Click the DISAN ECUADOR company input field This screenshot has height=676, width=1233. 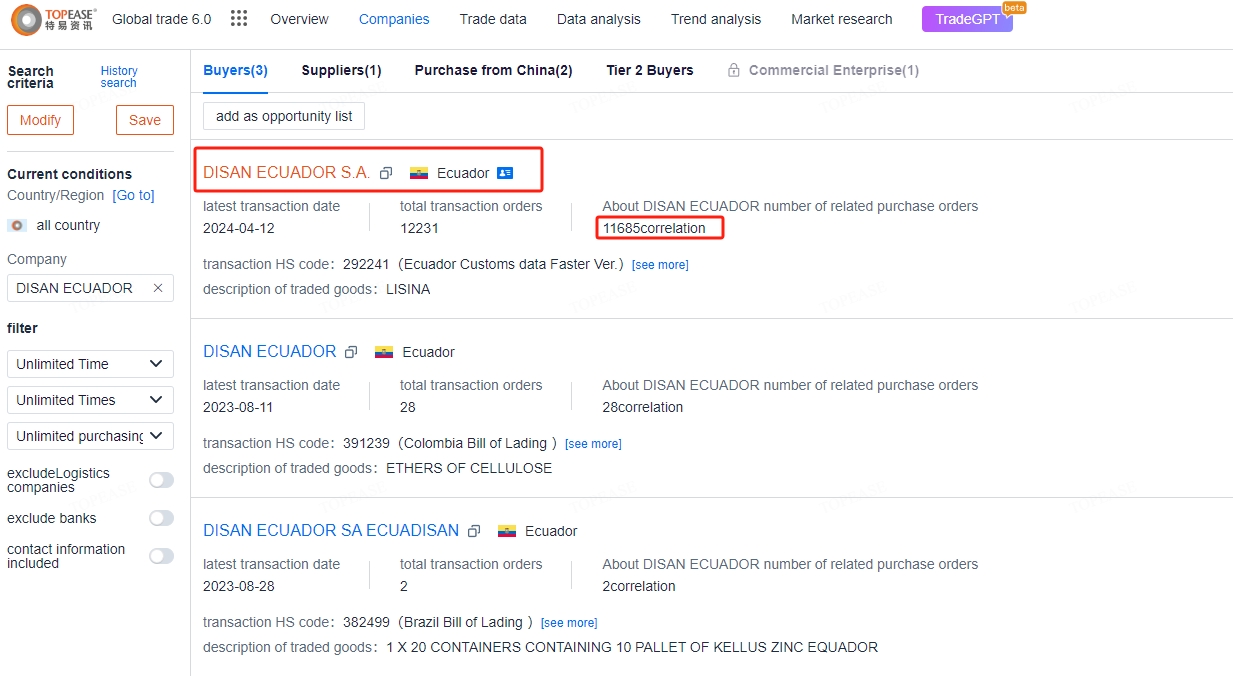click(x=90, y=288)
